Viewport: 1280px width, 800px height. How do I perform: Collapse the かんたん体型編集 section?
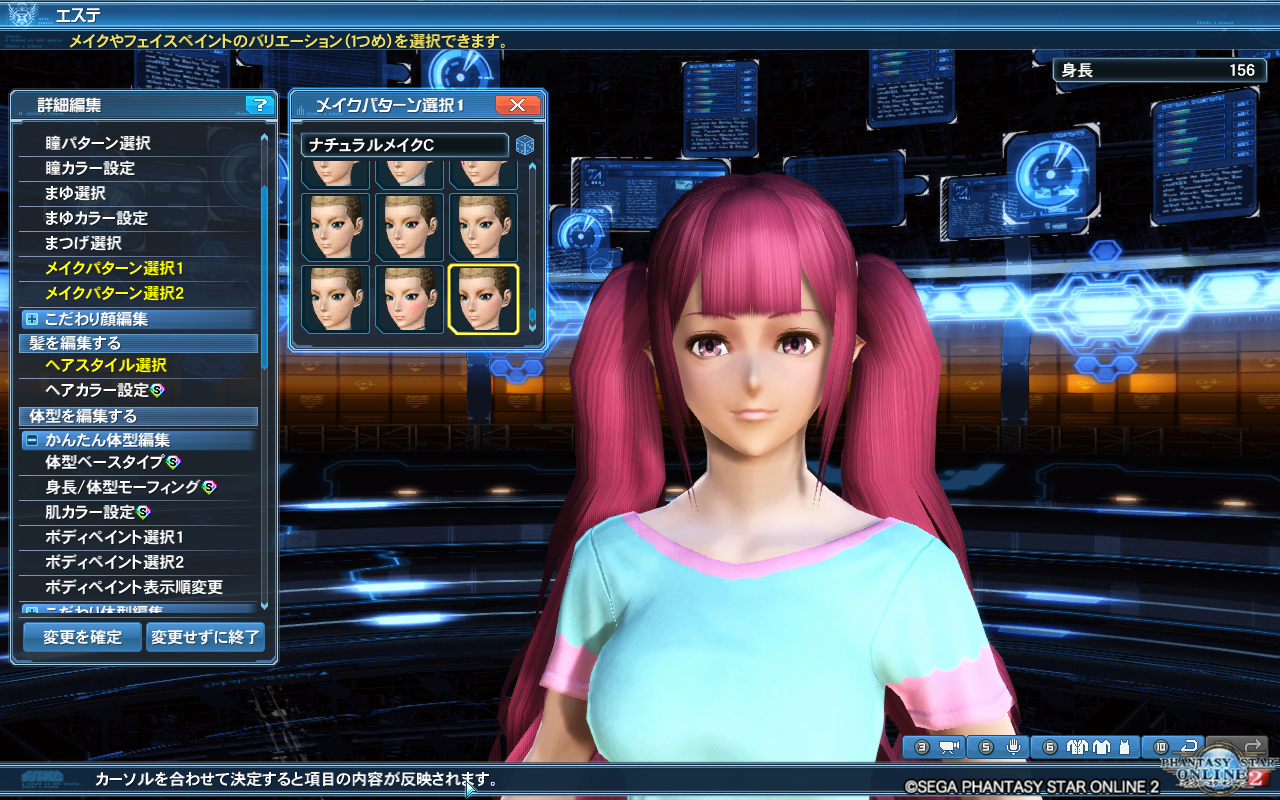click(32, 440)
